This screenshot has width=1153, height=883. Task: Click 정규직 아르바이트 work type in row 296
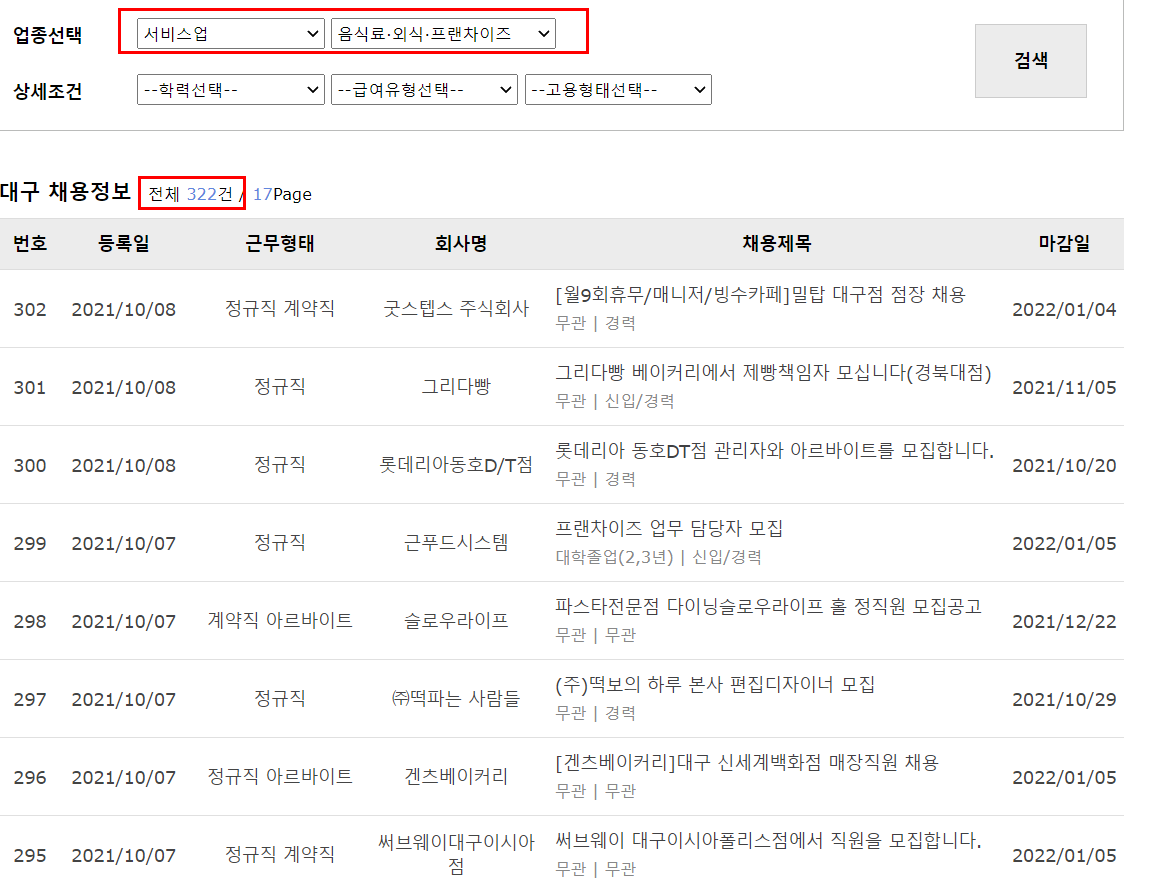click(x=279, y=776)
